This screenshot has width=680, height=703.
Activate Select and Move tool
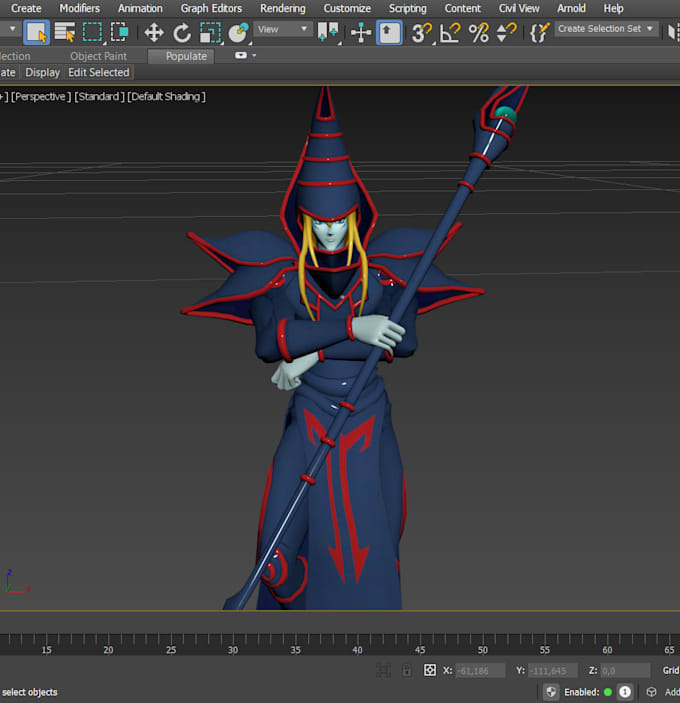154,33
